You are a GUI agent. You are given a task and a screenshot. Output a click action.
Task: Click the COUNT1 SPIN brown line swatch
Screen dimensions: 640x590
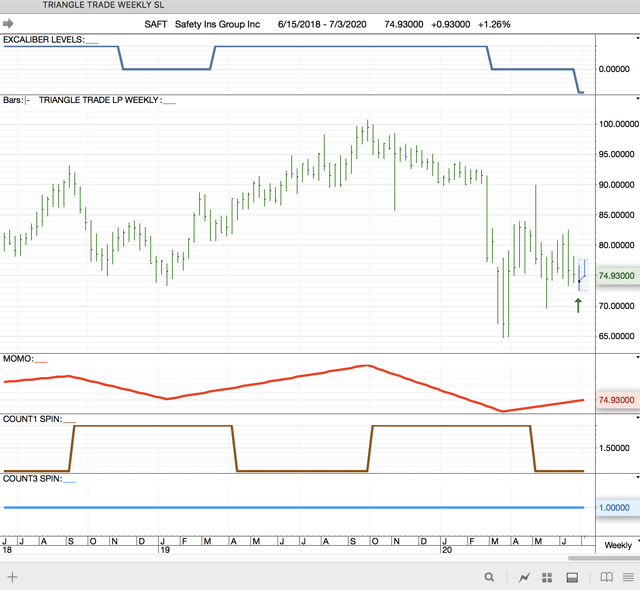69,422
